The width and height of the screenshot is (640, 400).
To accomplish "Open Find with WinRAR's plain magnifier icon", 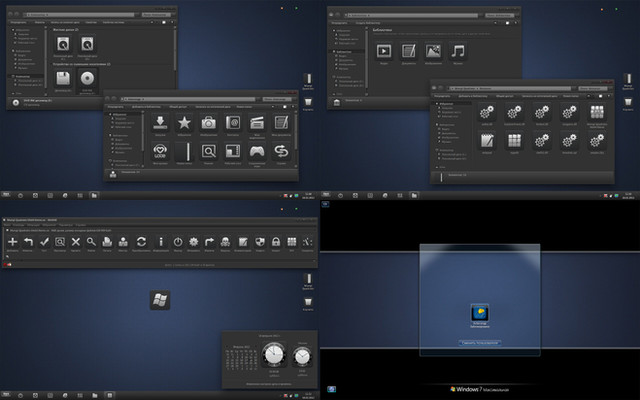I will click(x=91, y=242).
